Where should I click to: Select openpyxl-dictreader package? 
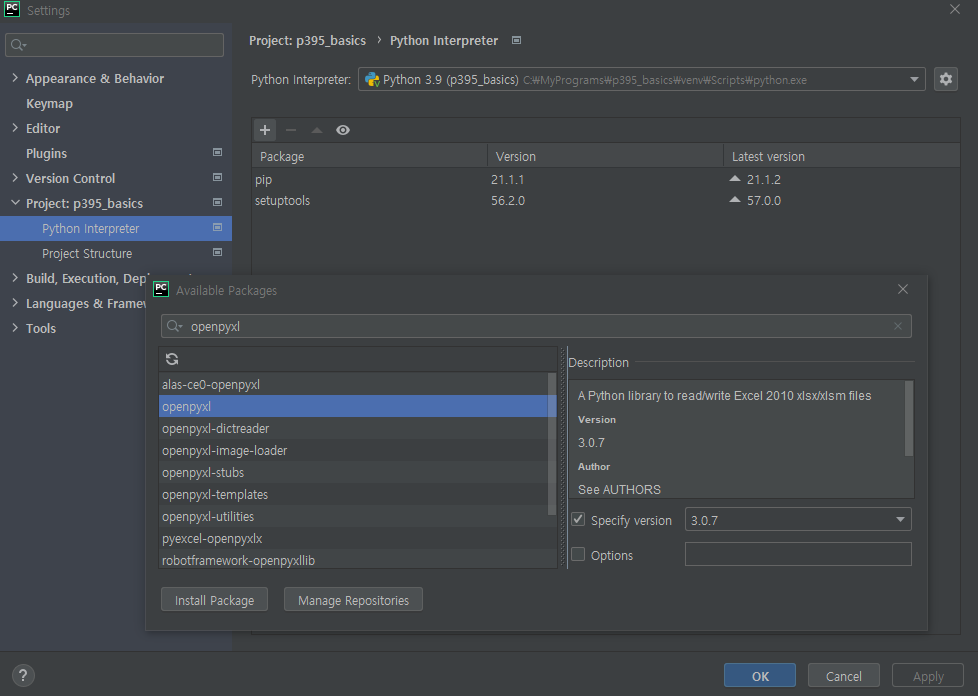pos(353,428)
